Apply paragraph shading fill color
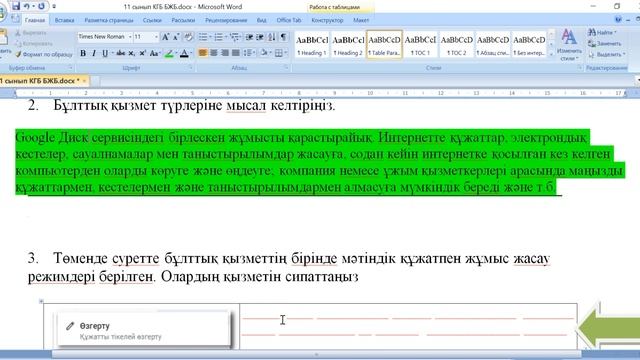This screenshot has height=360, width=640. click(264, 53)
